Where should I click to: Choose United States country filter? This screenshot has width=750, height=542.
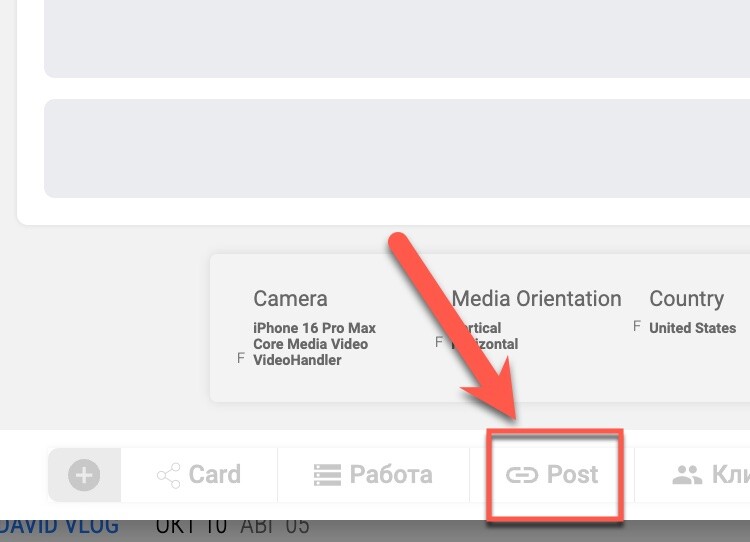[692, 328]
